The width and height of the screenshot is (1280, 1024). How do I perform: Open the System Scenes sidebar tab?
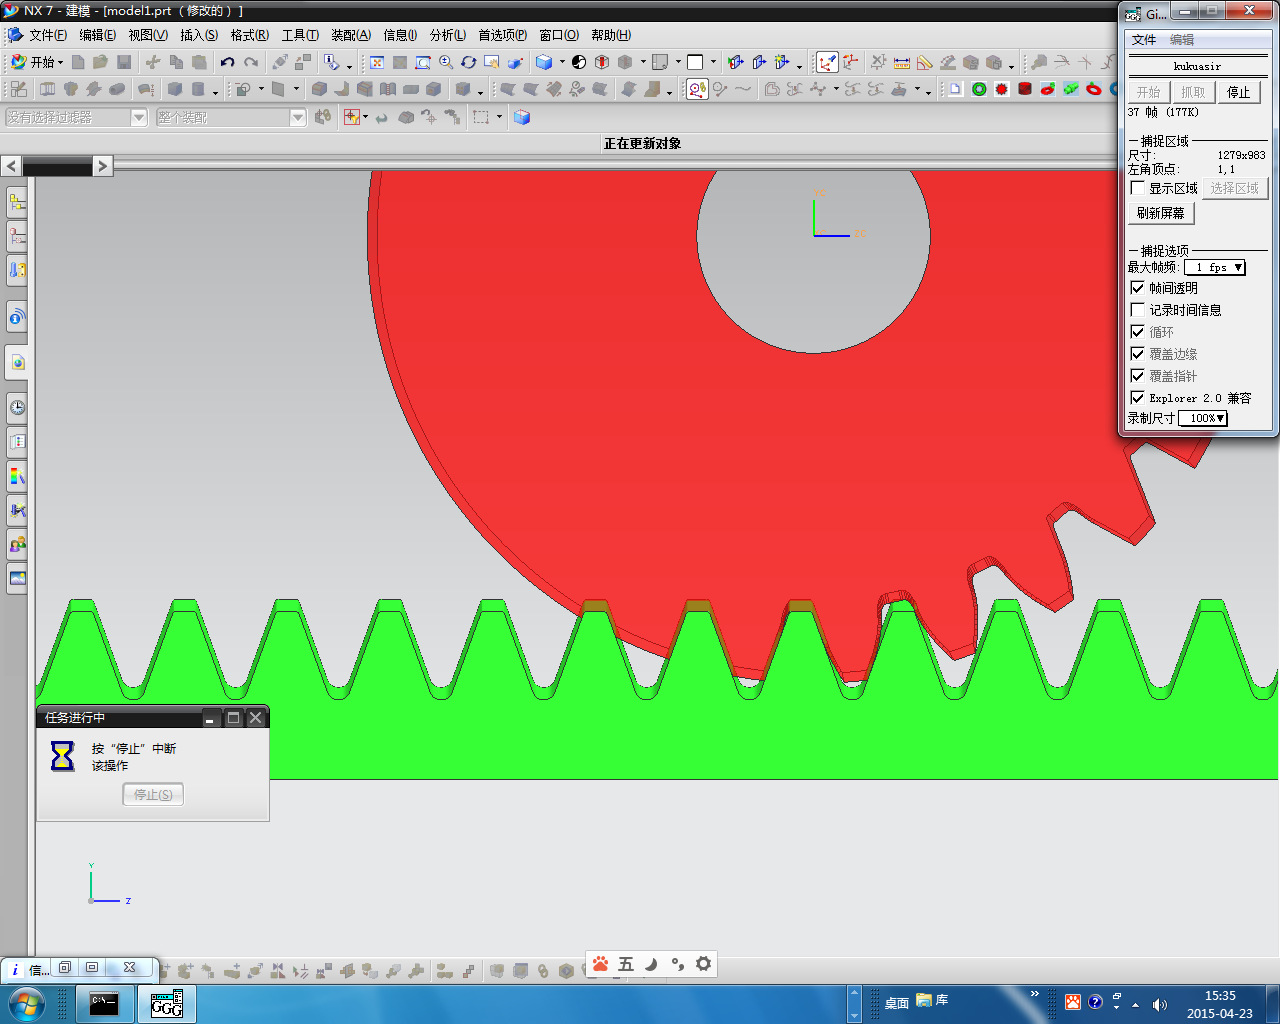point(17,578)
